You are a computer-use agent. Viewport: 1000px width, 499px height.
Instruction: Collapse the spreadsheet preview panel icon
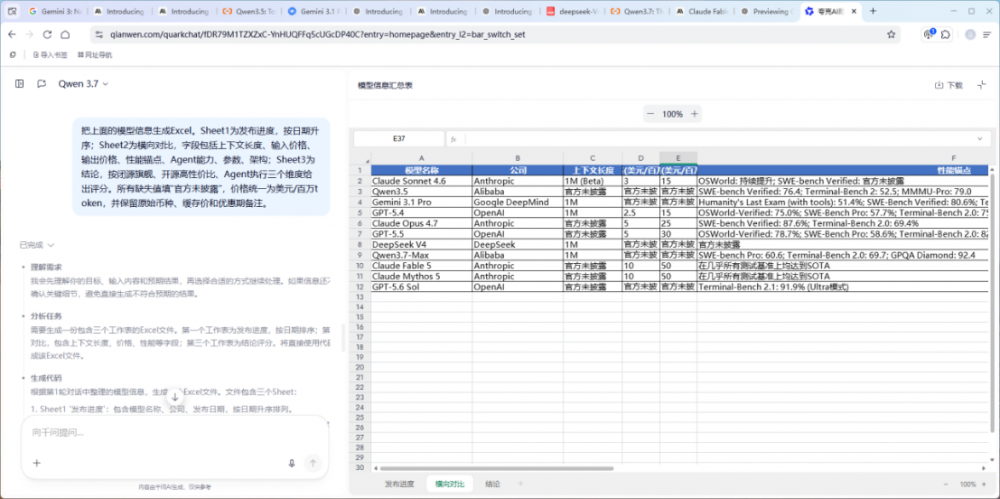tap(982, 85)
